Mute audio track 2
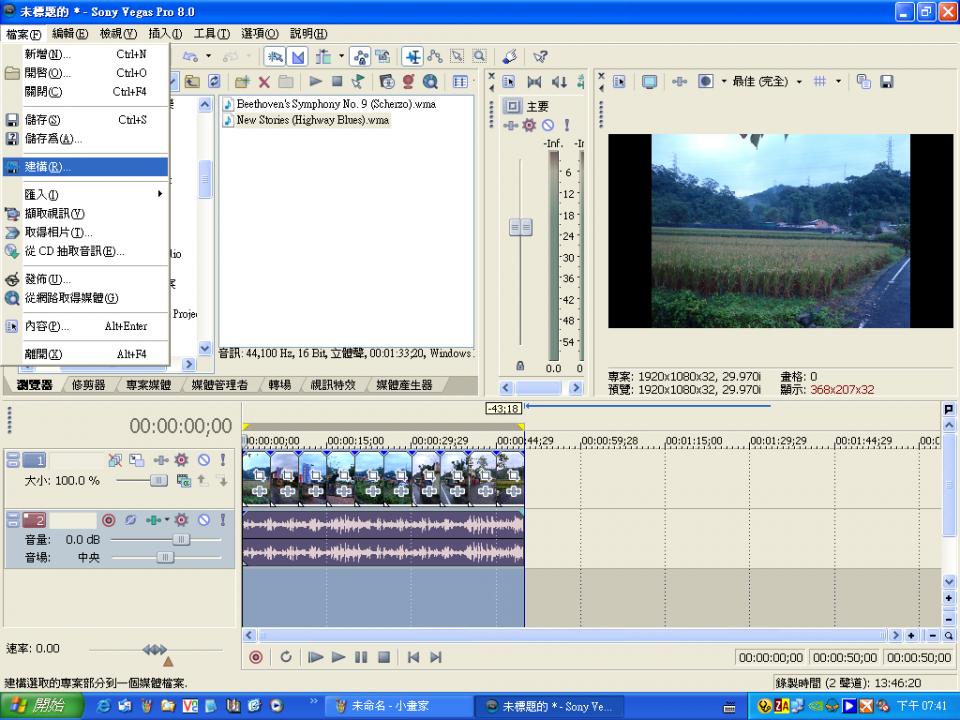This screenshot has height=720, width=960. pos(203,520)
